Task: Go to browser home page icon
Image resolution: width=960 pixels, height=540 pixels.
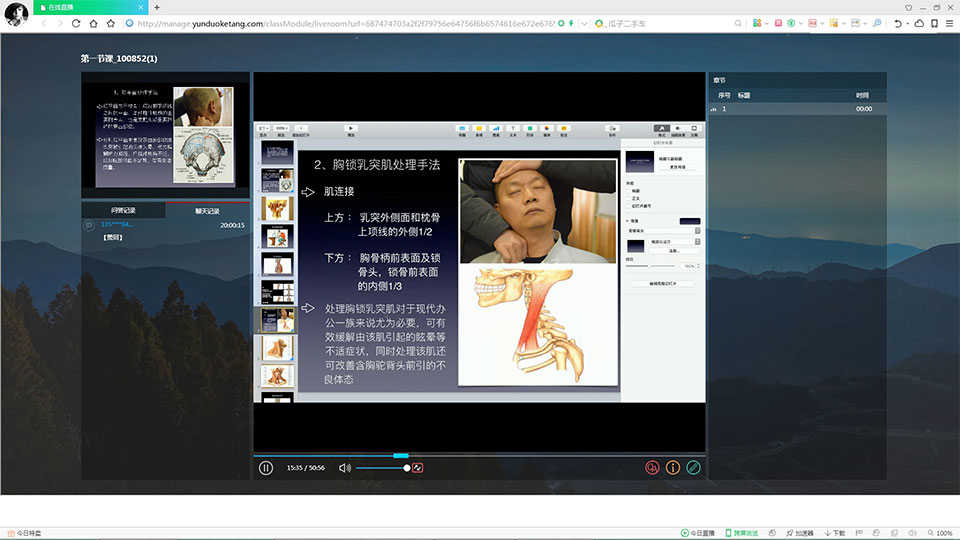Action: (93, 23)
